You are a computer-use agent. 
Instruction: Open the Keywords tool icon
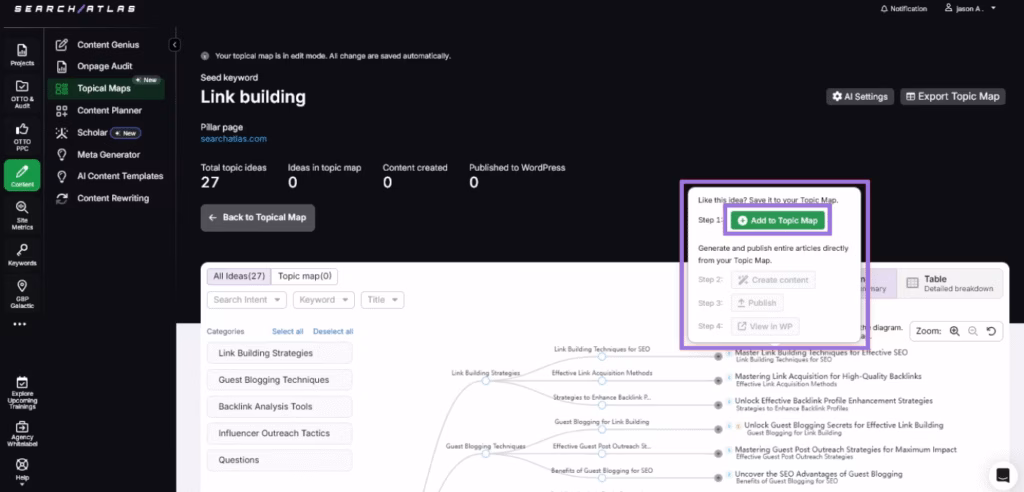click(22, 254)
